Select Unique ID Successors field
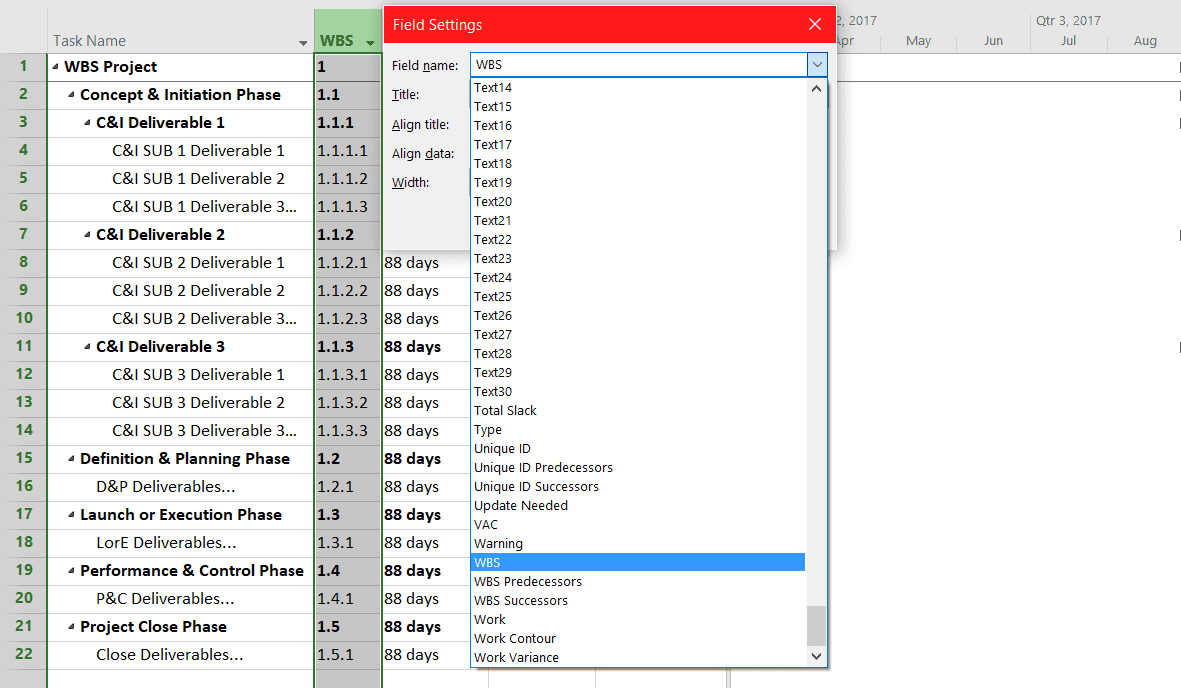This screenshot has width=1181, height=688. (639, 486)
